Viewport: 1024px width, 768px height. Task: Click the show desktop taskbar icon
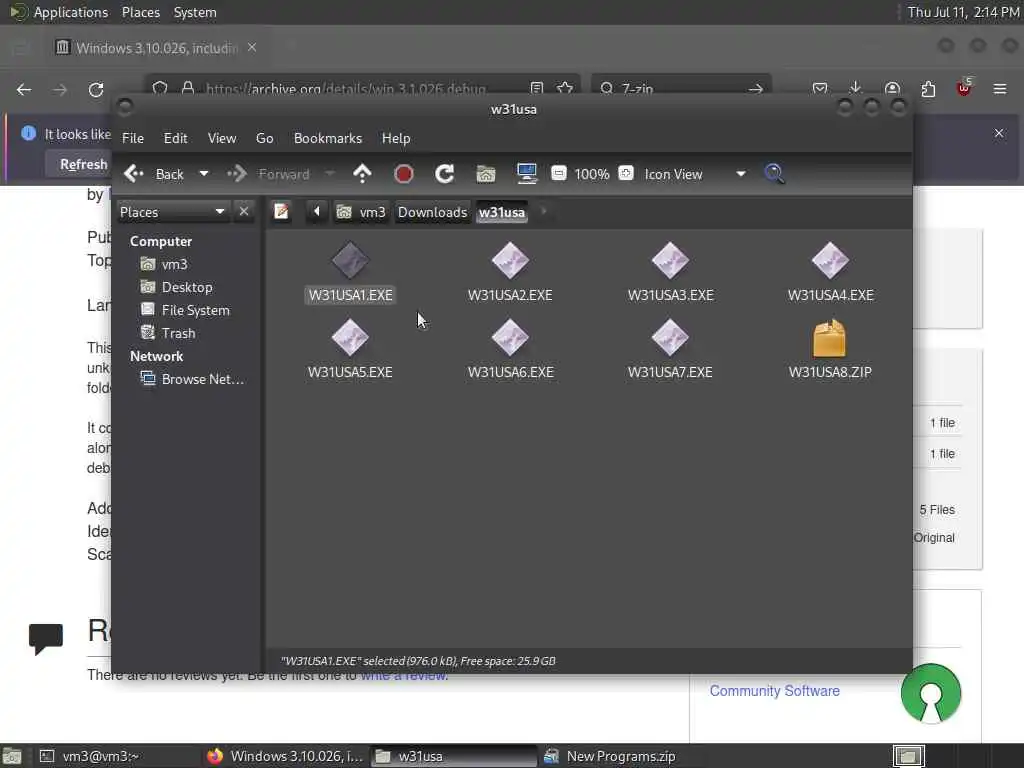point(12,756)
